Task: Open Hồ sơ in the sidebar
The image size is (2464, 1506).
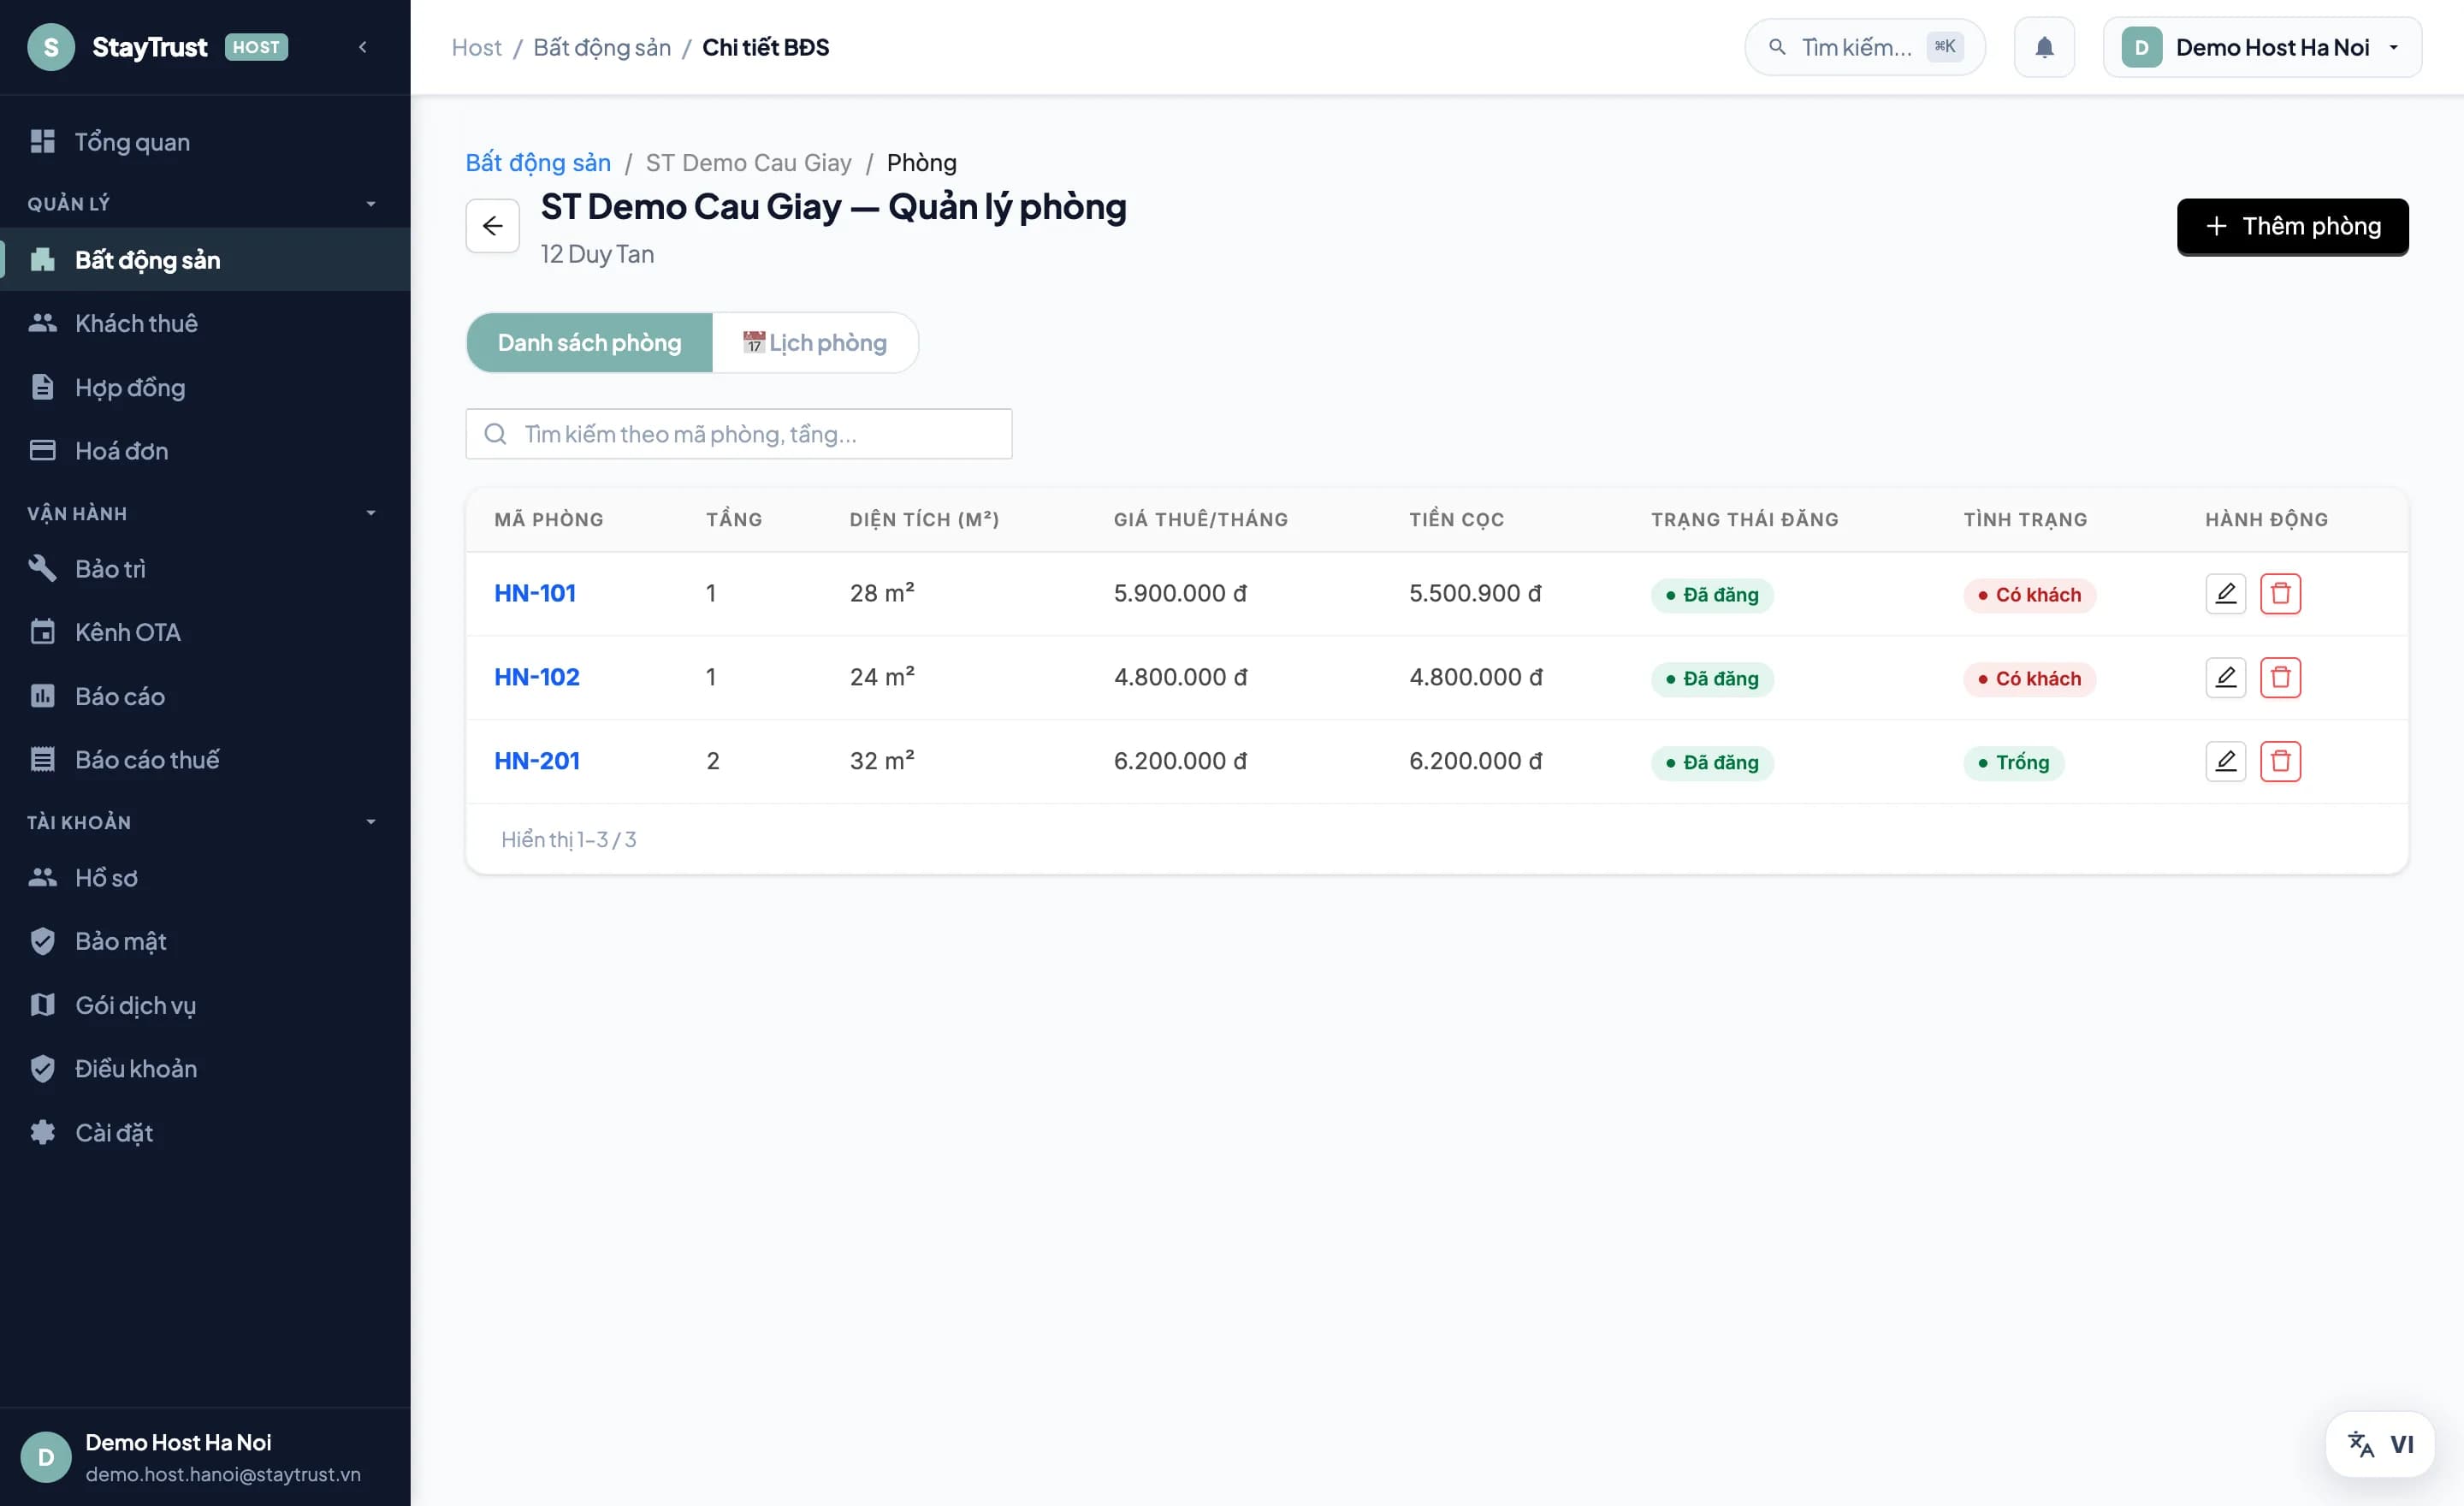Action: (205, 878)
